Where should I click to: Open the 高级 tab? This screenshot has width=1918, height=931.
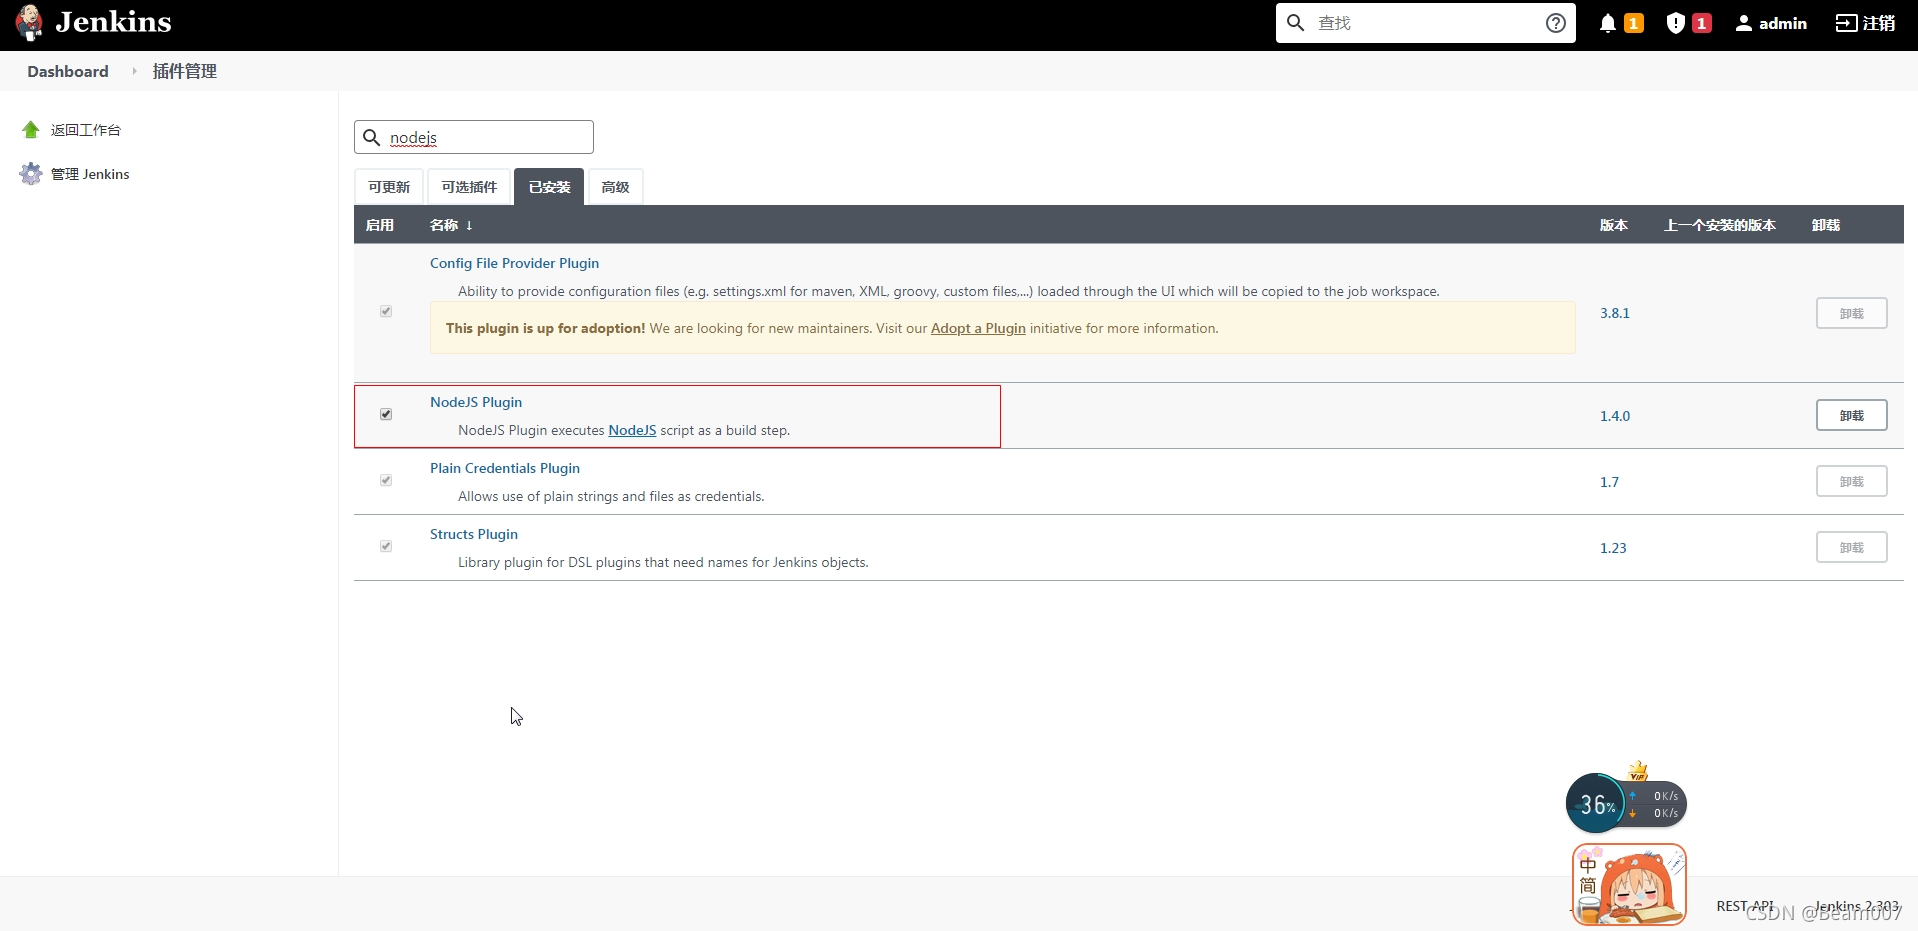click(x=615, y=187)
